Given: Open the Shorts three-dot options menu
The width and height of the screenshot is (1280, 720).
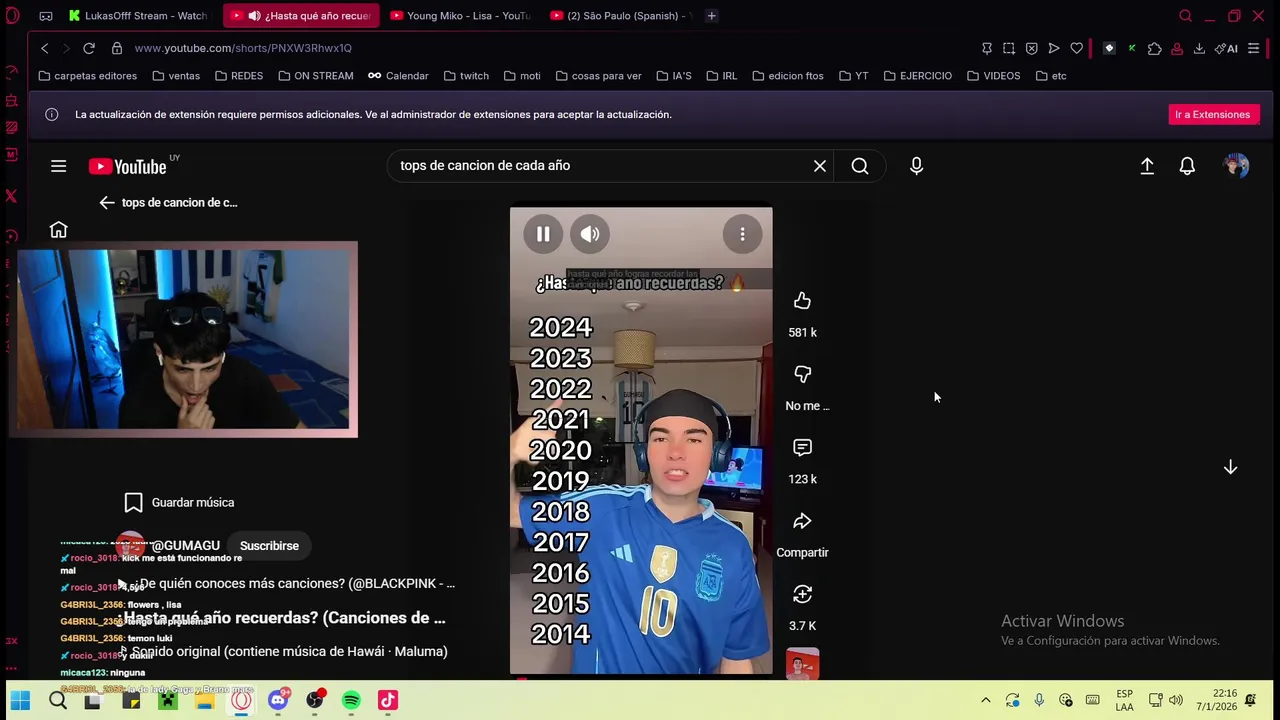Looking at the screenshot, I should click(742, 234).
